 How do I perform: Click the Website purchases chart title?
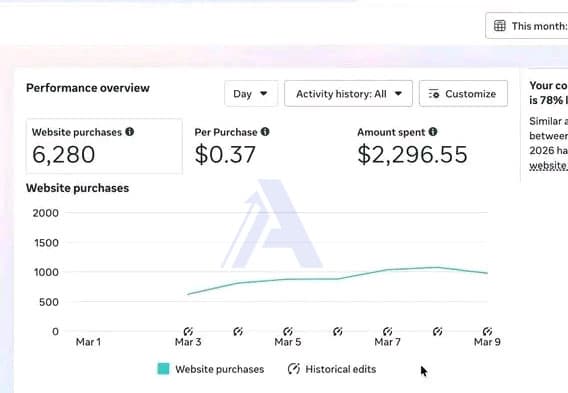[78, 188]
